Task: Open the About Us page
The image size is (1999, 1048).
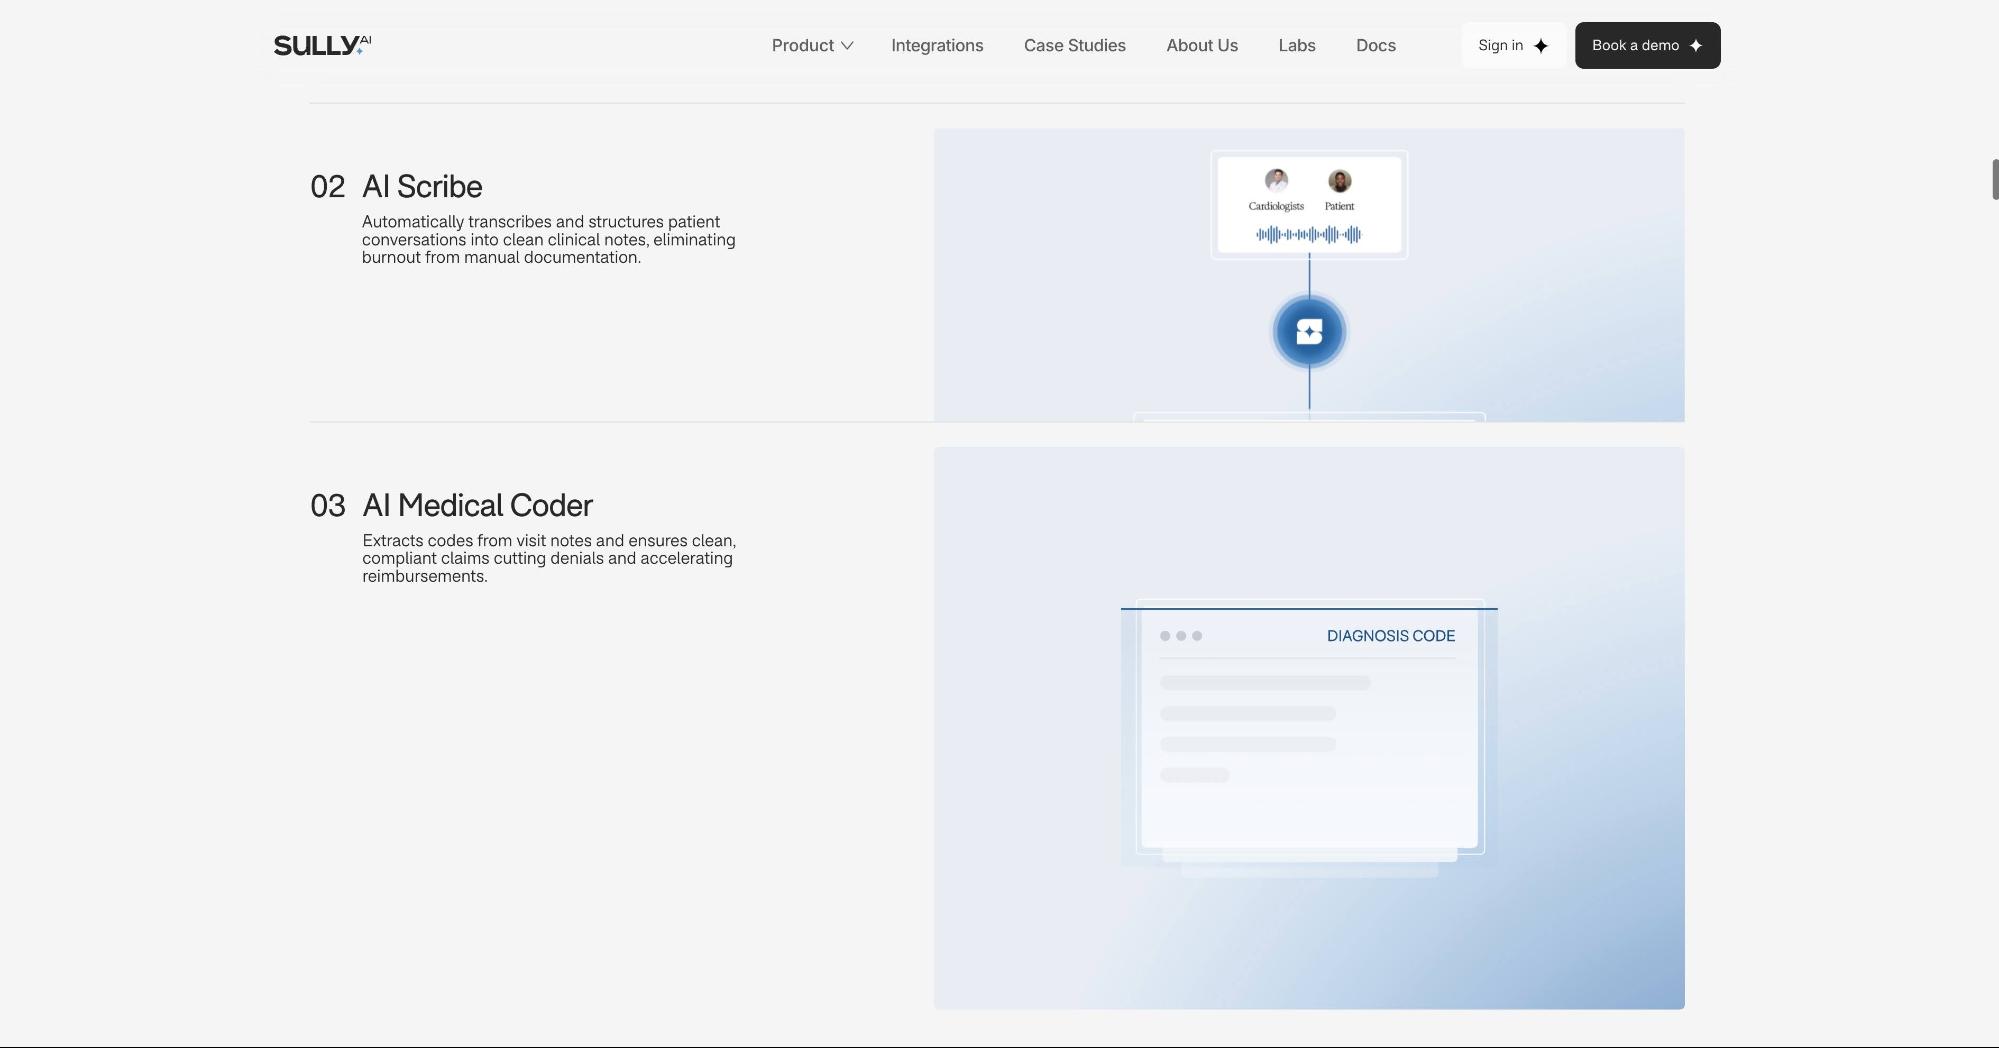Action: coord(1201,46)
